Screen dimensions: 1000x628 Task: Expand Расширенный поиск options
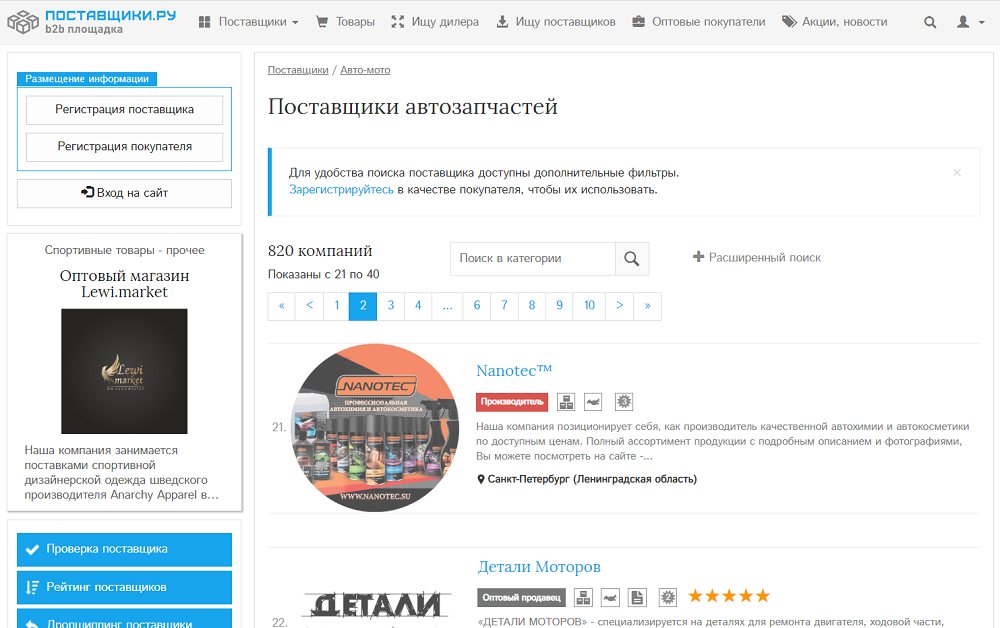757,258
